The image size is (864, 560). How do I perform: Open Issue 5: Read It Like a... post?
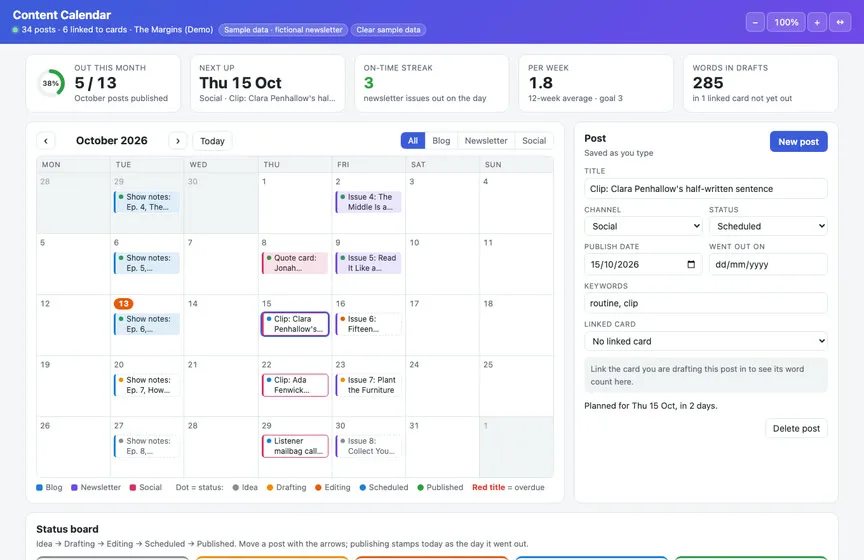pyautogui.click(x=369, y=263)
